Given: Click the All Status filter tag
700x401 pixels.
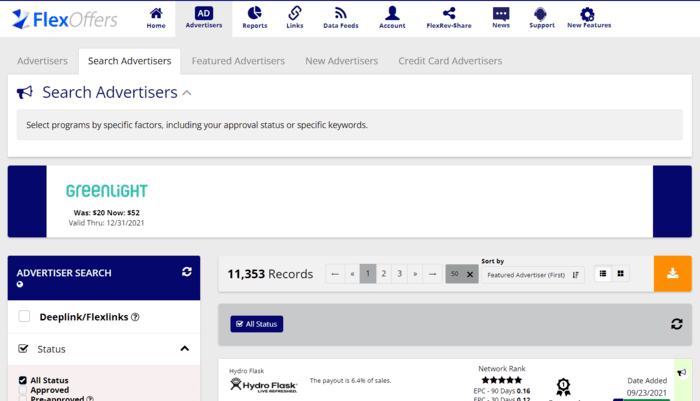Looking at the screenshot, I should click(257, 324).
